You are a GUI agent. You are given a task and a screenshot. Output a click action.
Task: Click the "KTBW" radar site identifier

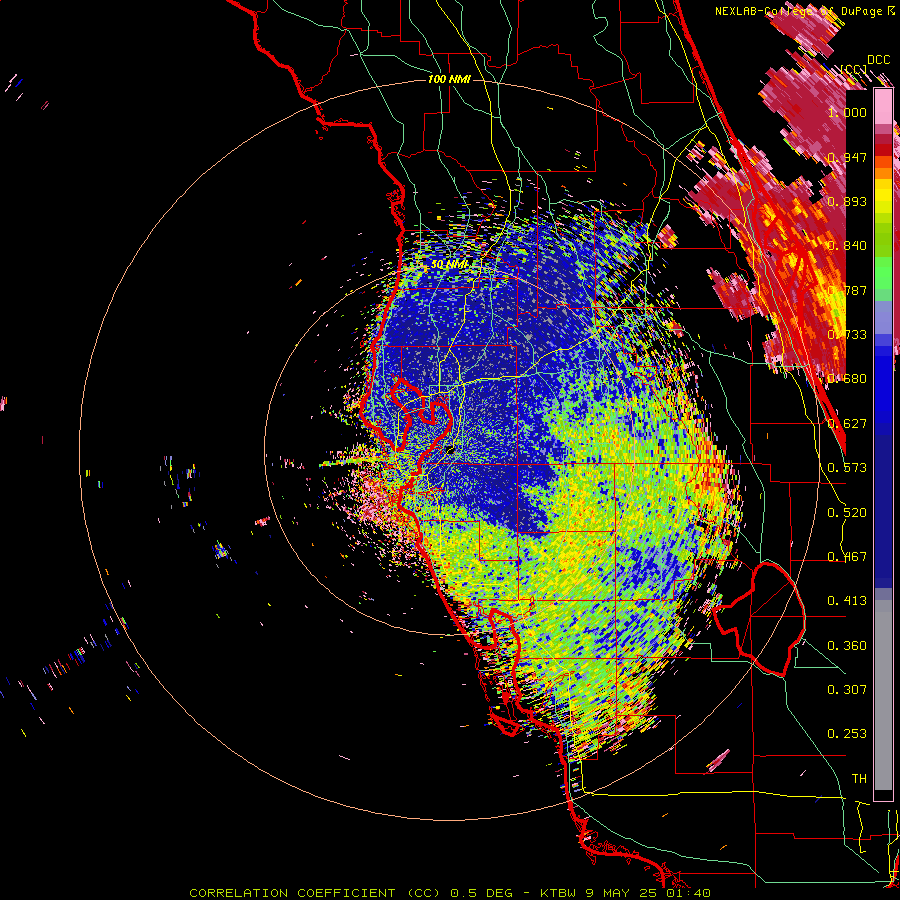pos(559,893)
